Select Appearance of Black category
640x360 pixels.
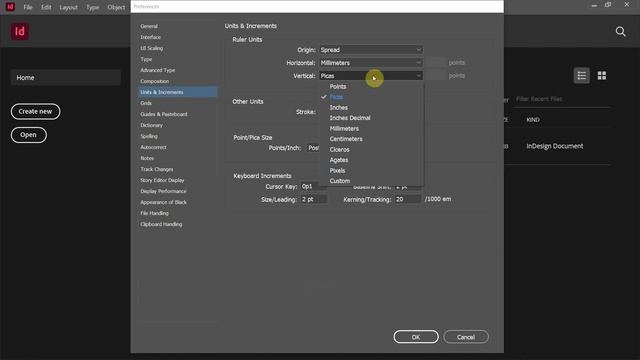163,202
